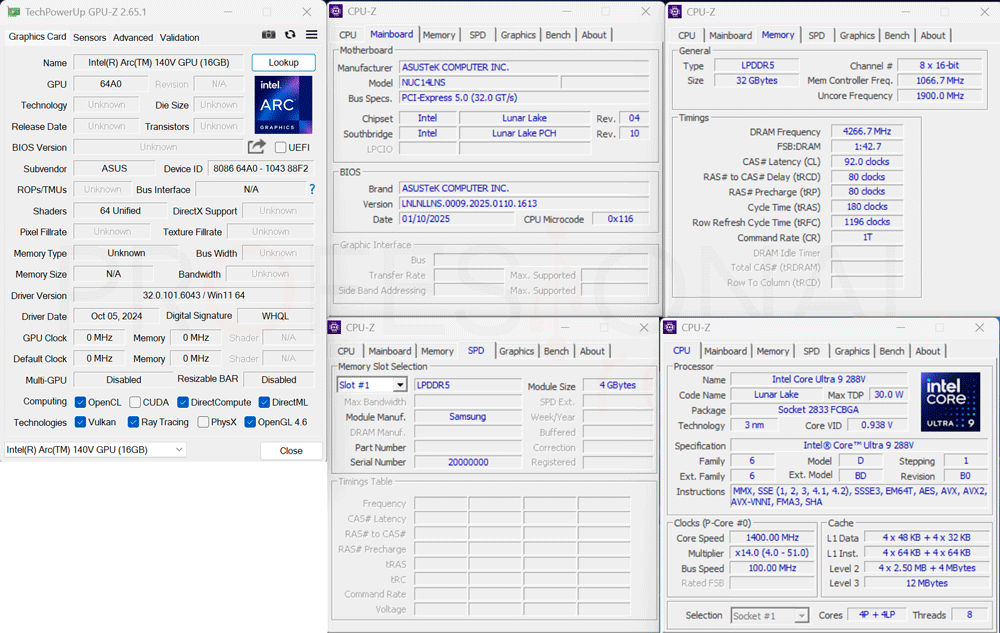Toggle the PhysX checkbox
The height and width of the screenshot is (633, 1000).
coord(203,422)
